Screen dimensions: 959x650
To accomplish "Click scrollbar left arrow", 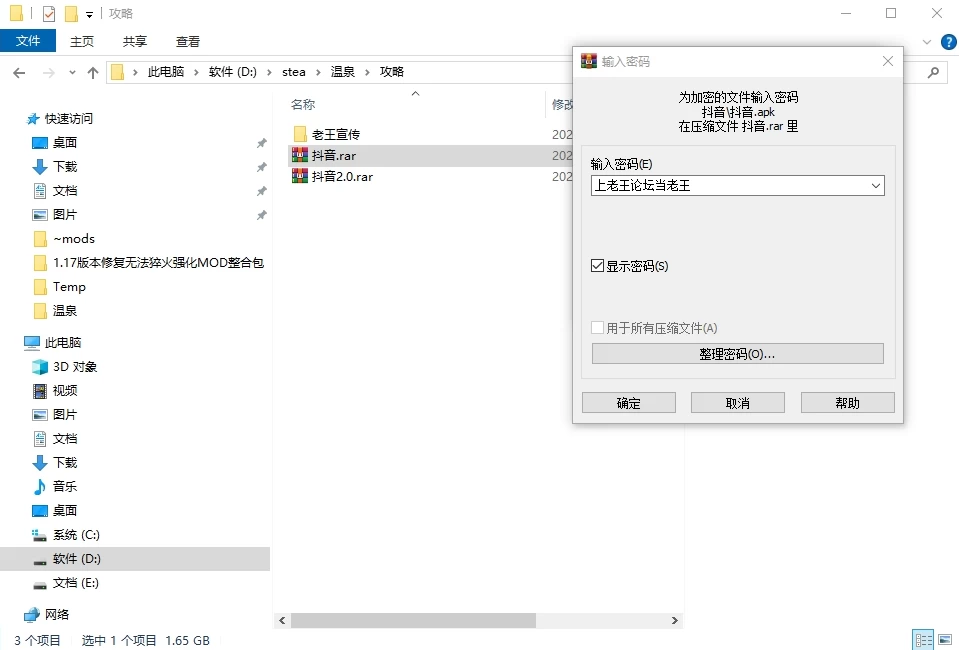I will 282,620.
